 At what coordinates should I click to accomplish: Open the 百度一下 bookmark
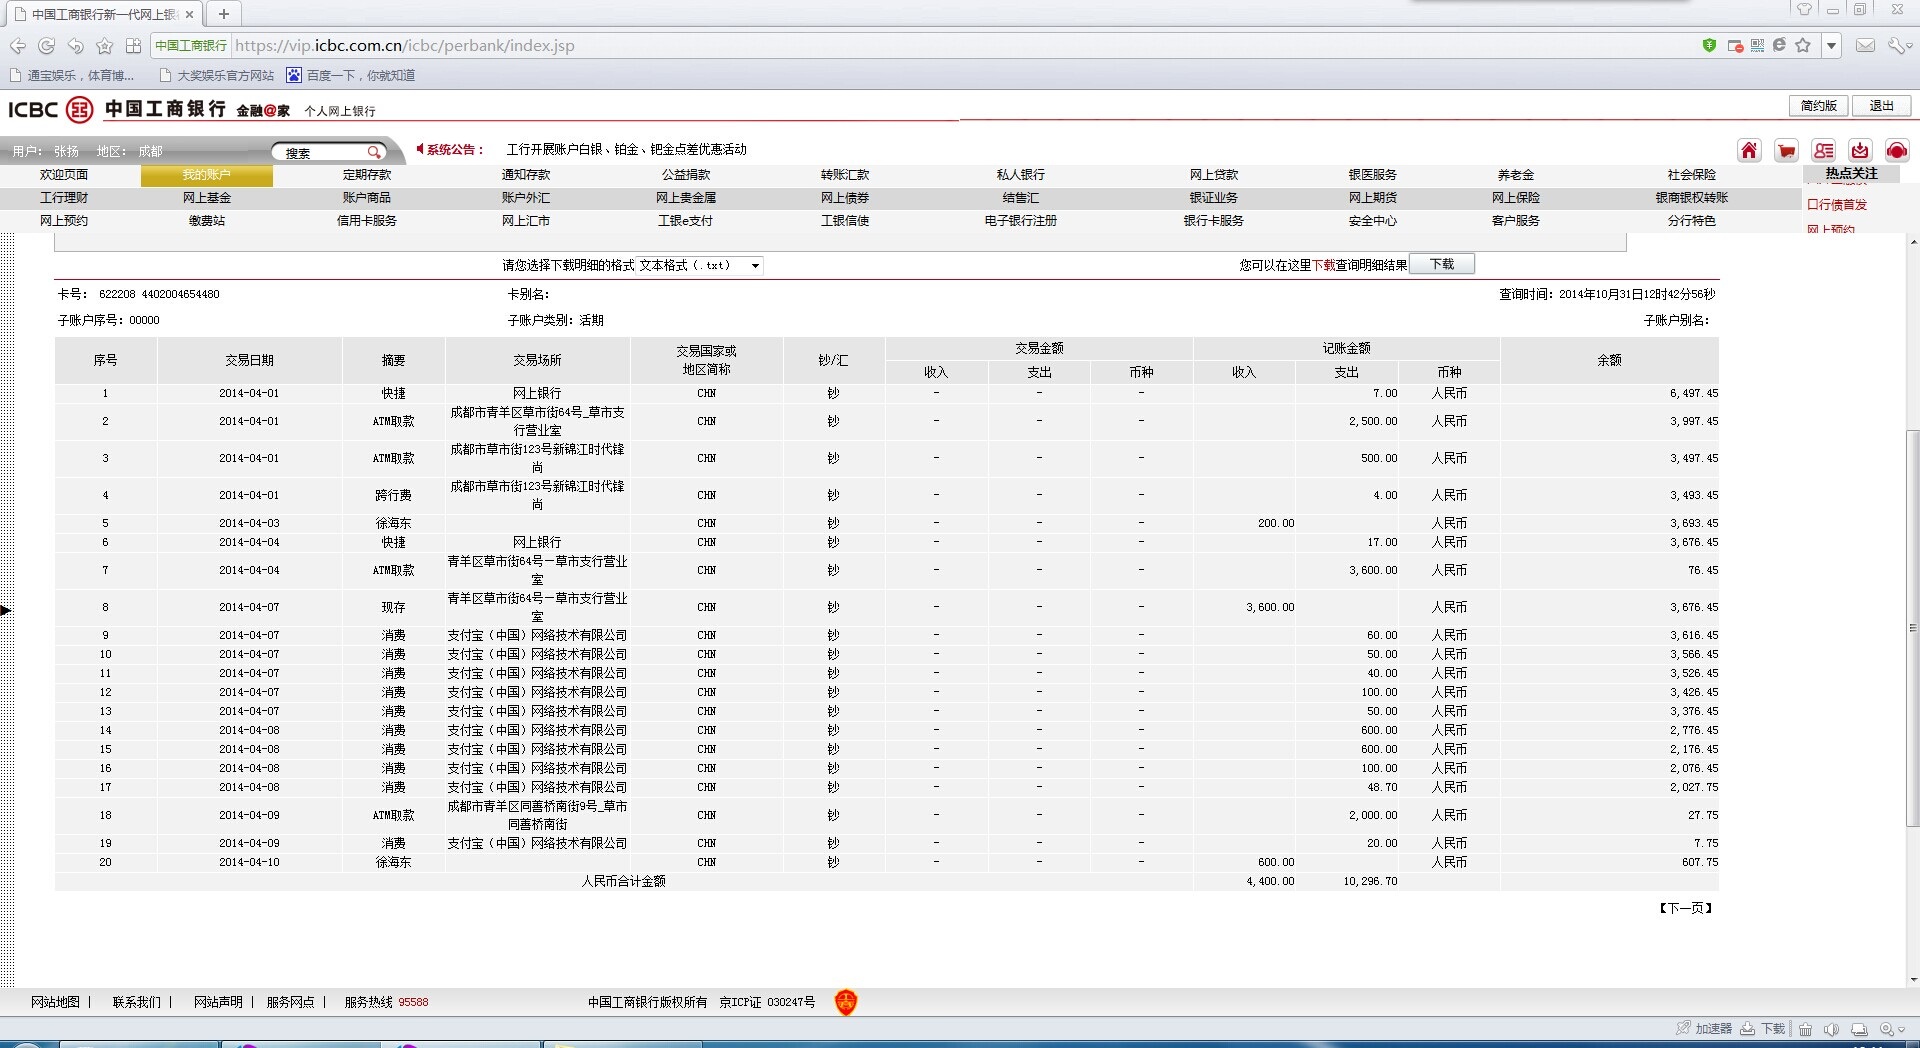[351, 76]
